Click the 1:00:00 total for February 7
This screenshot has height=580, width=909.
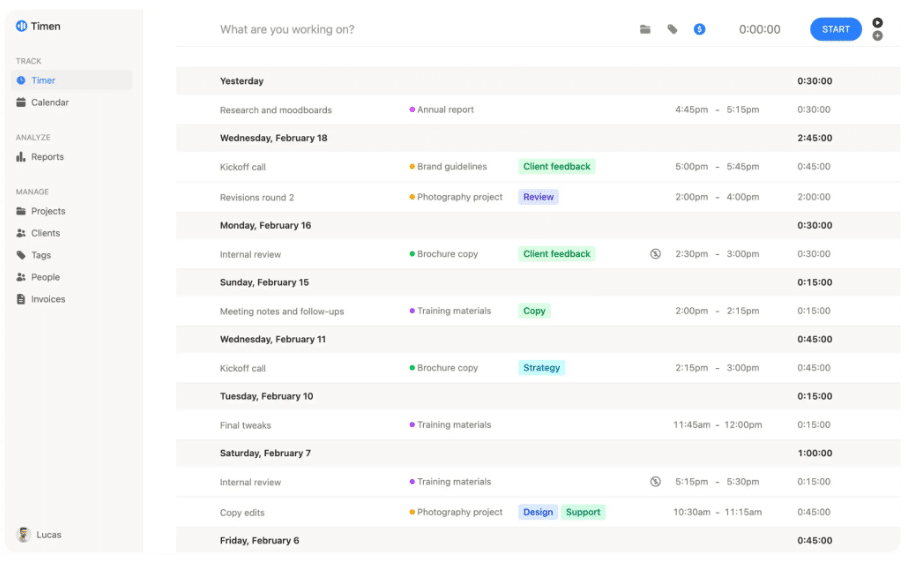point(815,453)
